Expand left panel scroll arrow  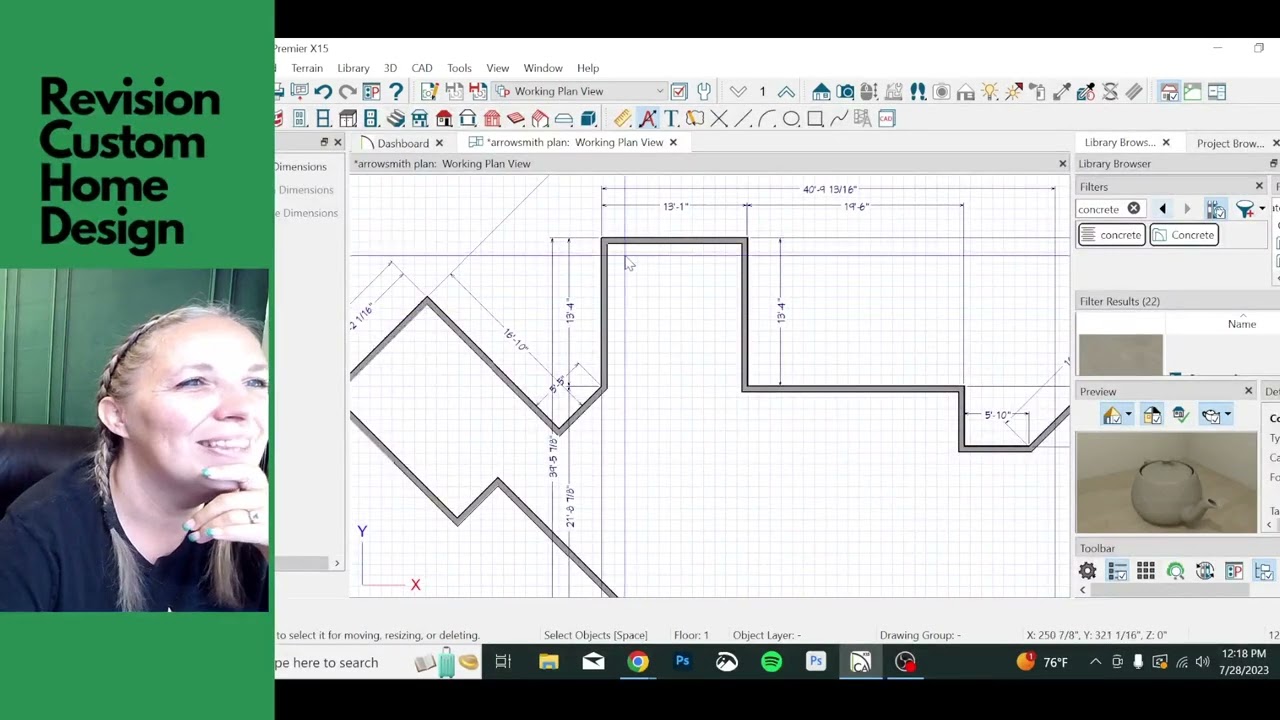click(337, 564)
